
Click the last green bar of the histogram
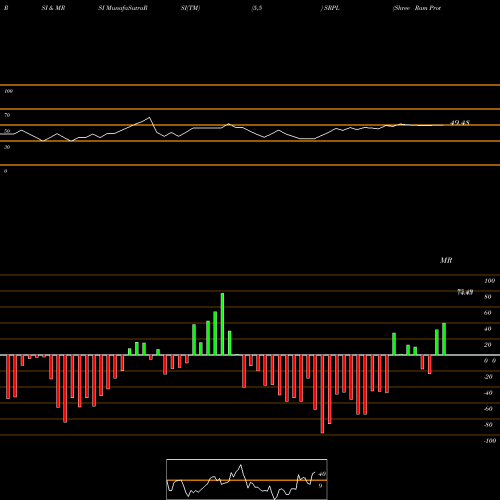pyautogui.click(x=444, y=339)
